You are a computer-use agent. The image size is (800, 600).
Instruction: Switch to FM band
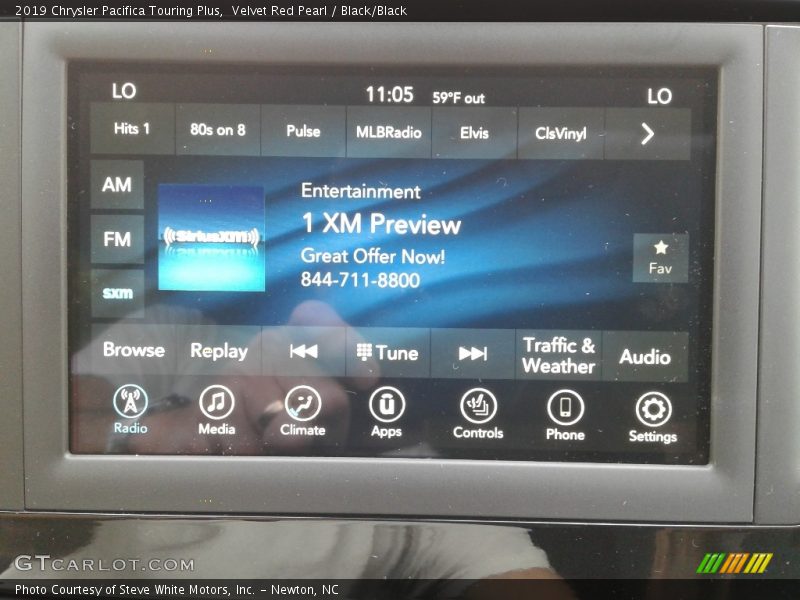point(117,239)
